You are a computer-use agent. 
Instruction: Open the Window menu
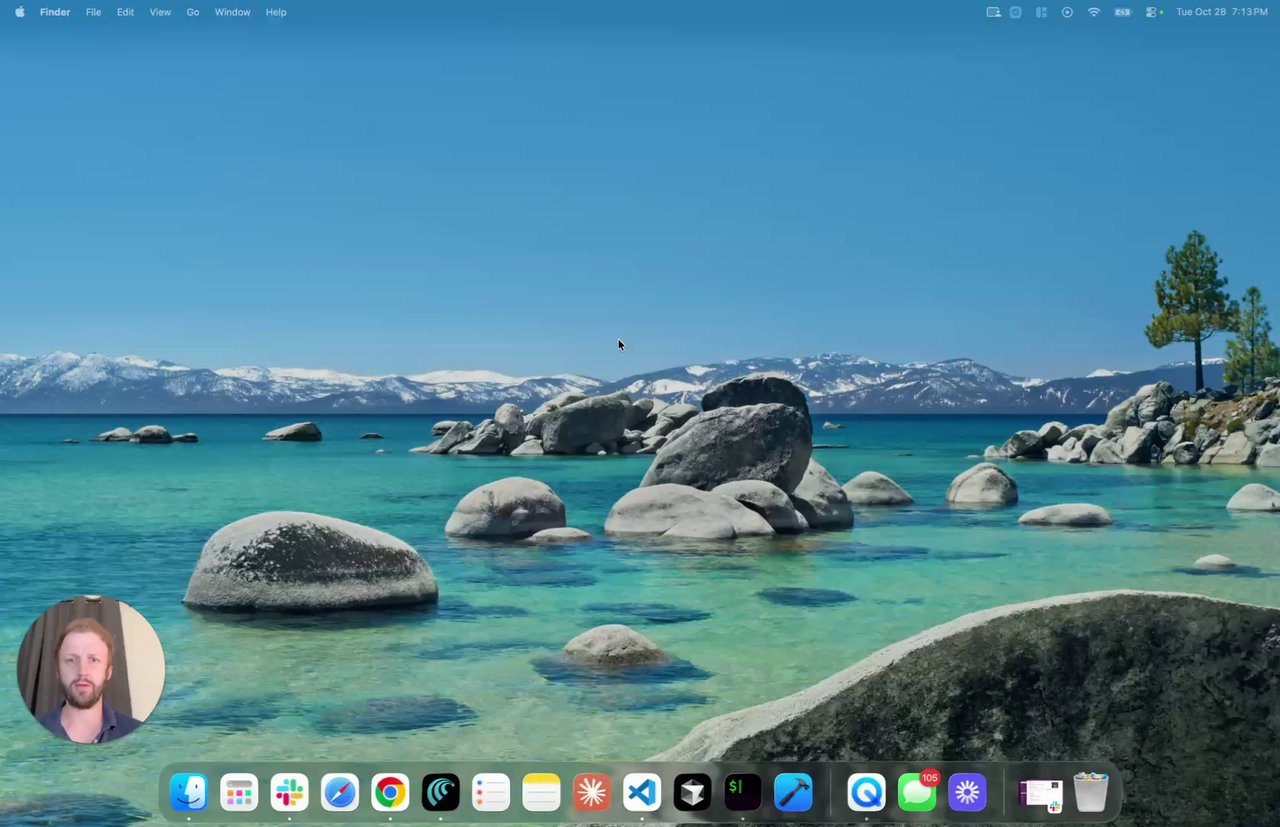232,12
